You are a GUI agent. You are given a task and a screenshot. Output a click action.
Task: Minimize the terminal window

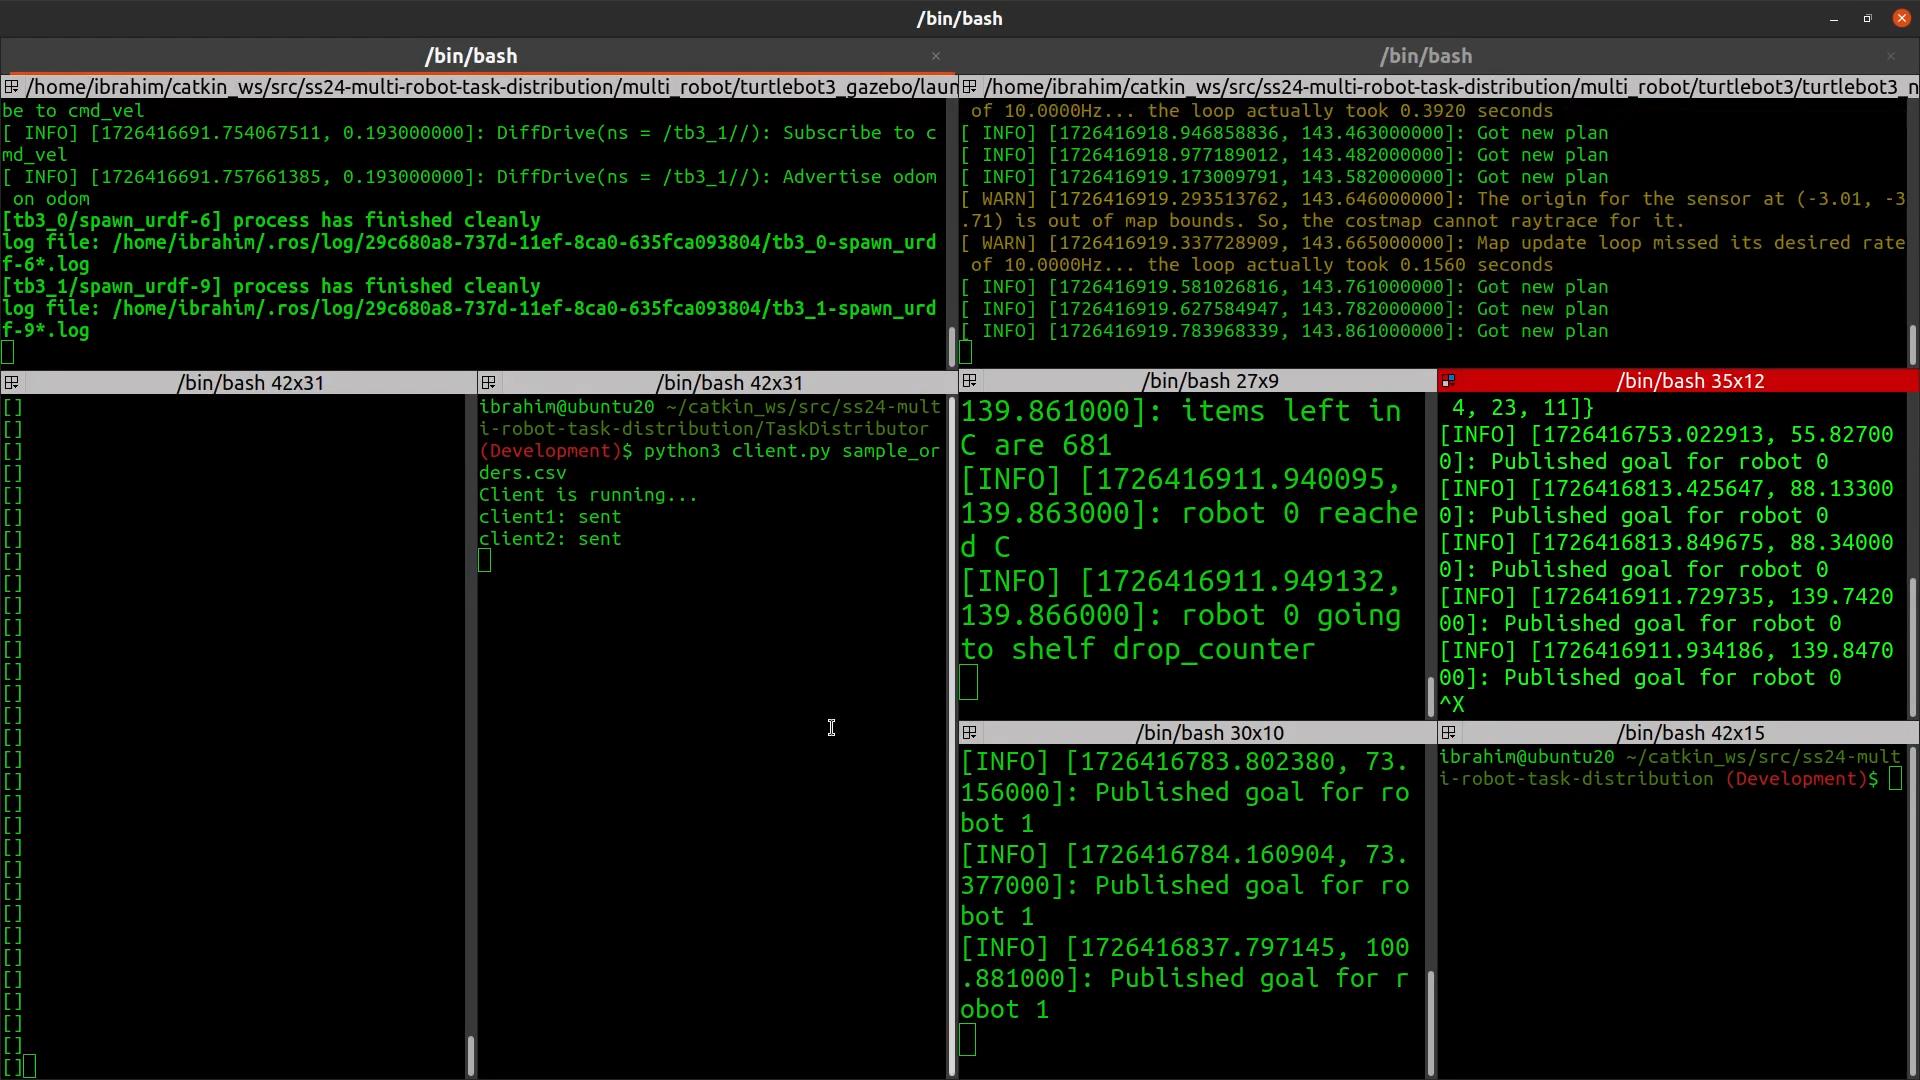coord(1834,19)
